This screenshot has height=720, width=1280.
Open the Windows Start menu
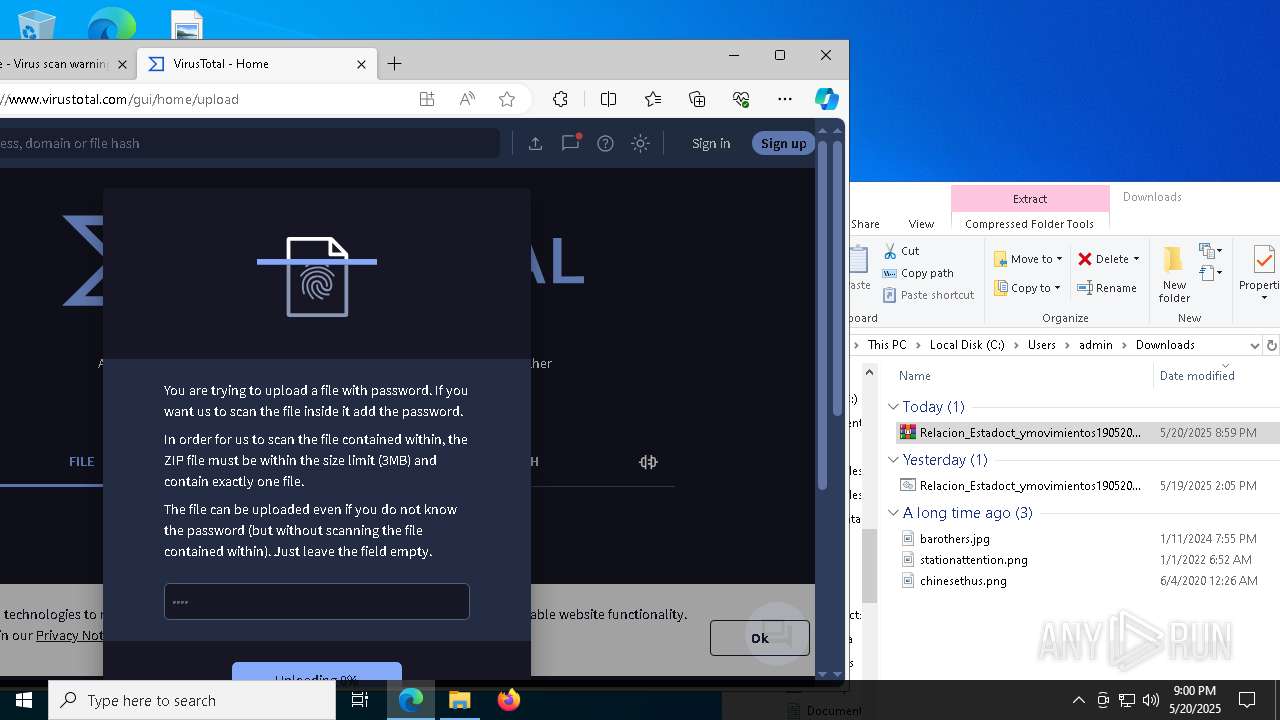(x=24, y=700)
